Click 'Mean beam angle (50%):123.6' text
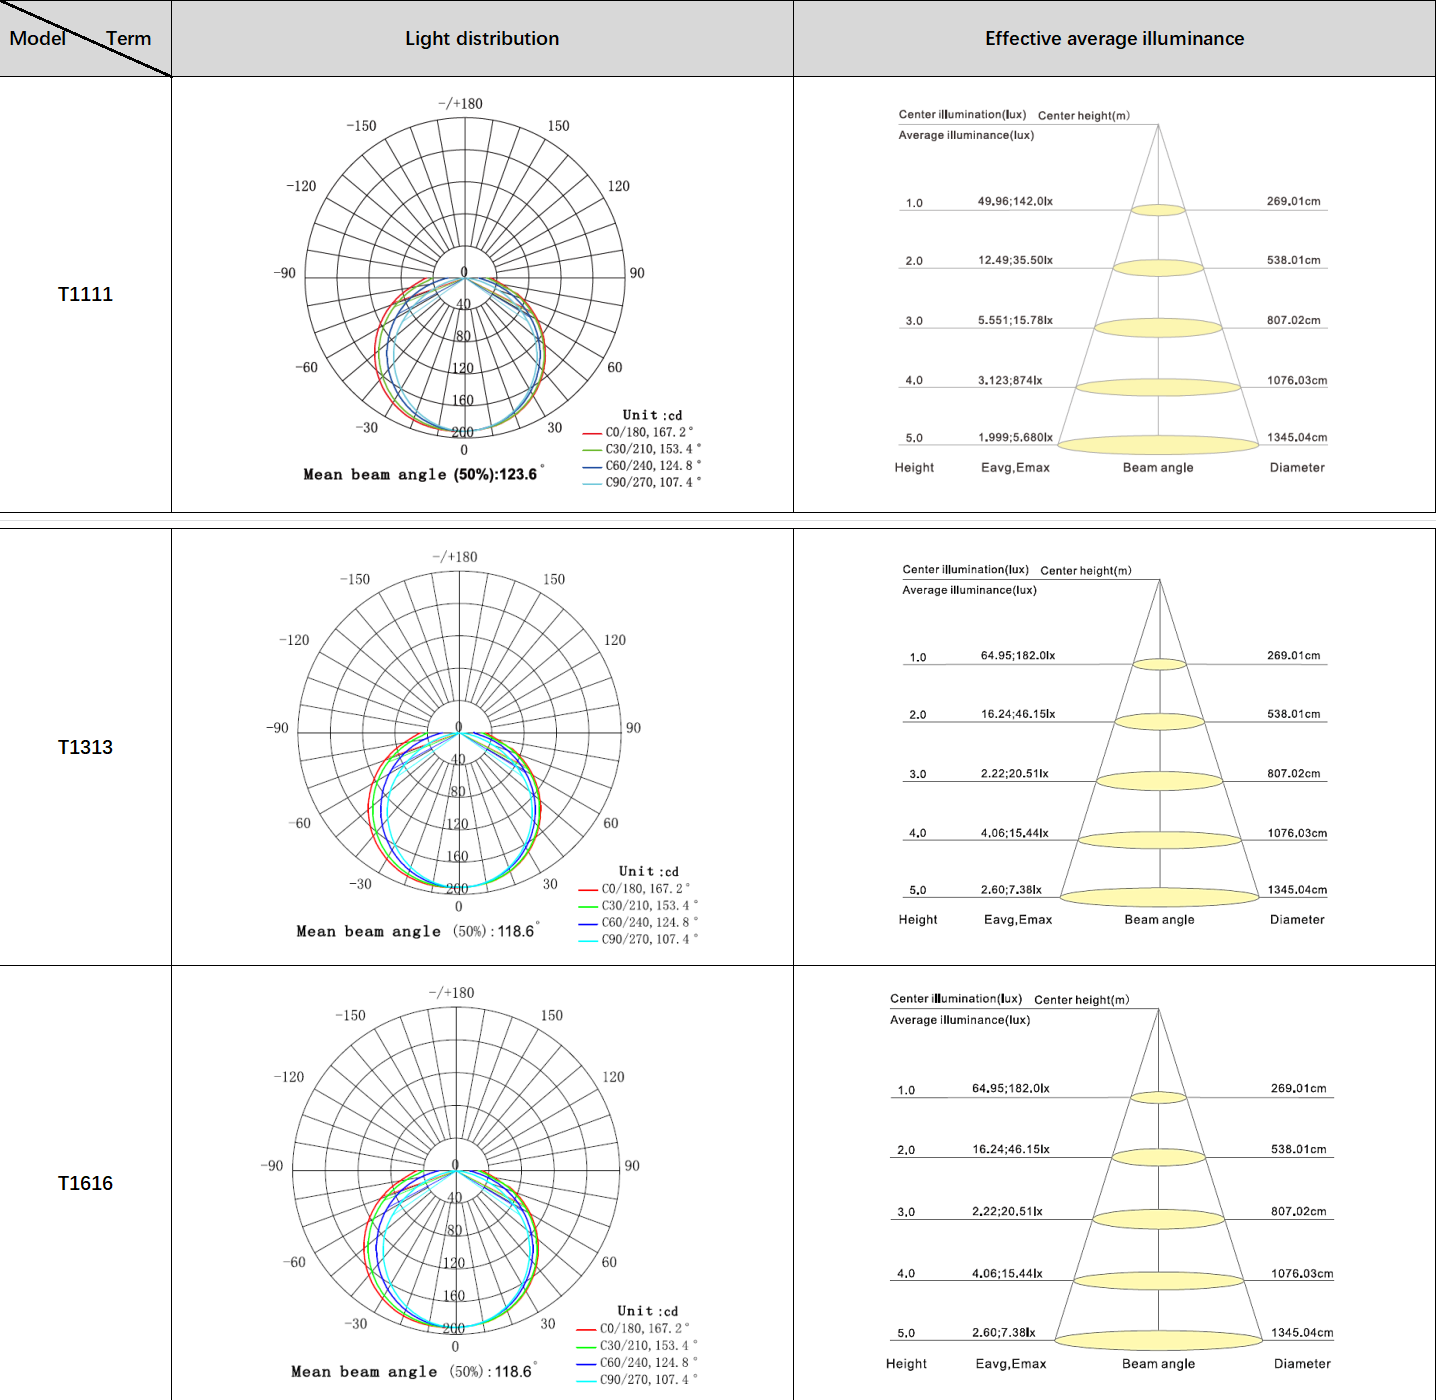Viewport: 1436px width, 1400px height. [x=424, y=474]
